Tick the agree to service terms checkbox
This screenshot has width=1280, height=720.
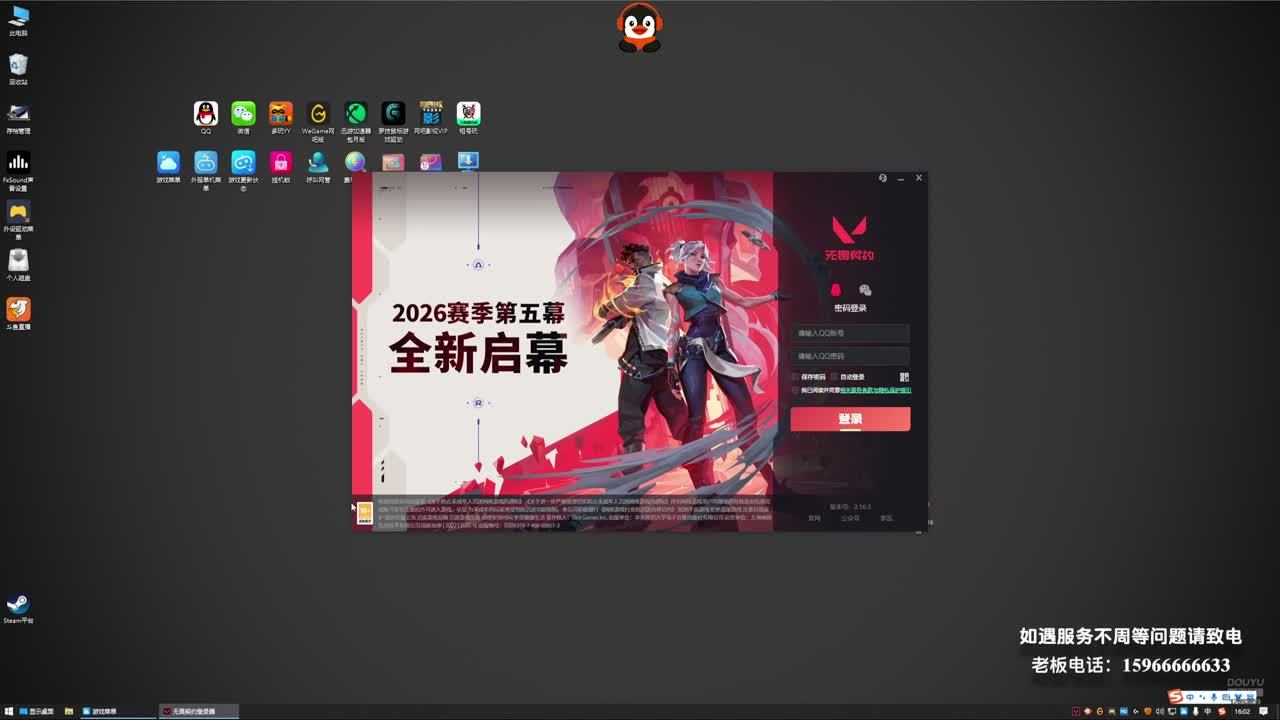[796, 390]
